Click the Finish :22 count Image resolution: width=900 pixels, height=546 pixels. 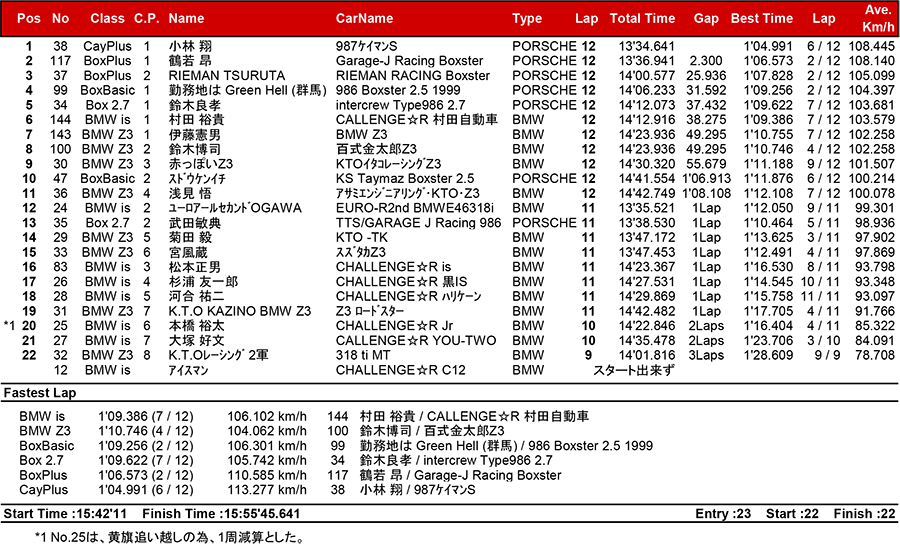point(864,514)
